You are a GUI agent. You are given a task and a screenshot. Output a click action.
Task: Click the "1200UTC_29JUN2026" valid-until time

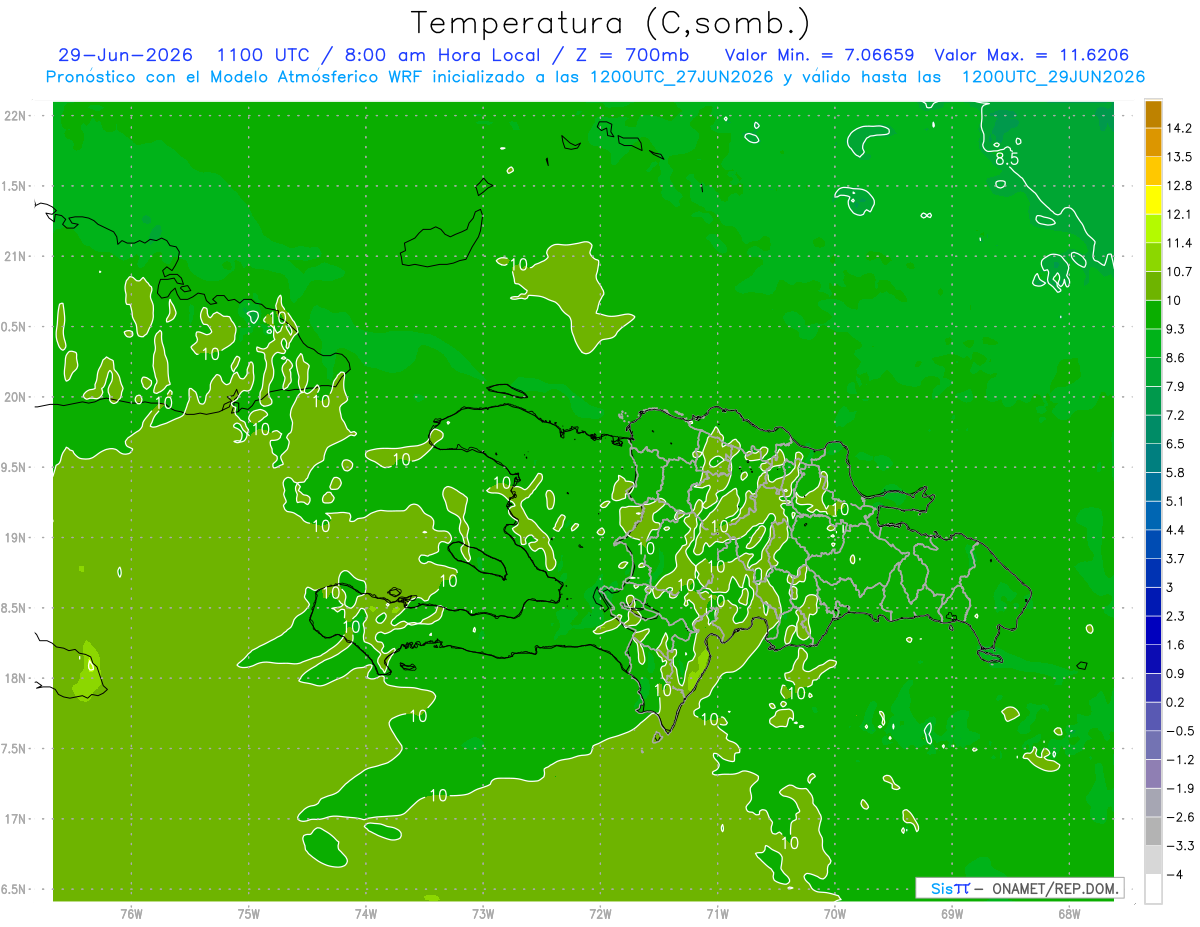1054,77
